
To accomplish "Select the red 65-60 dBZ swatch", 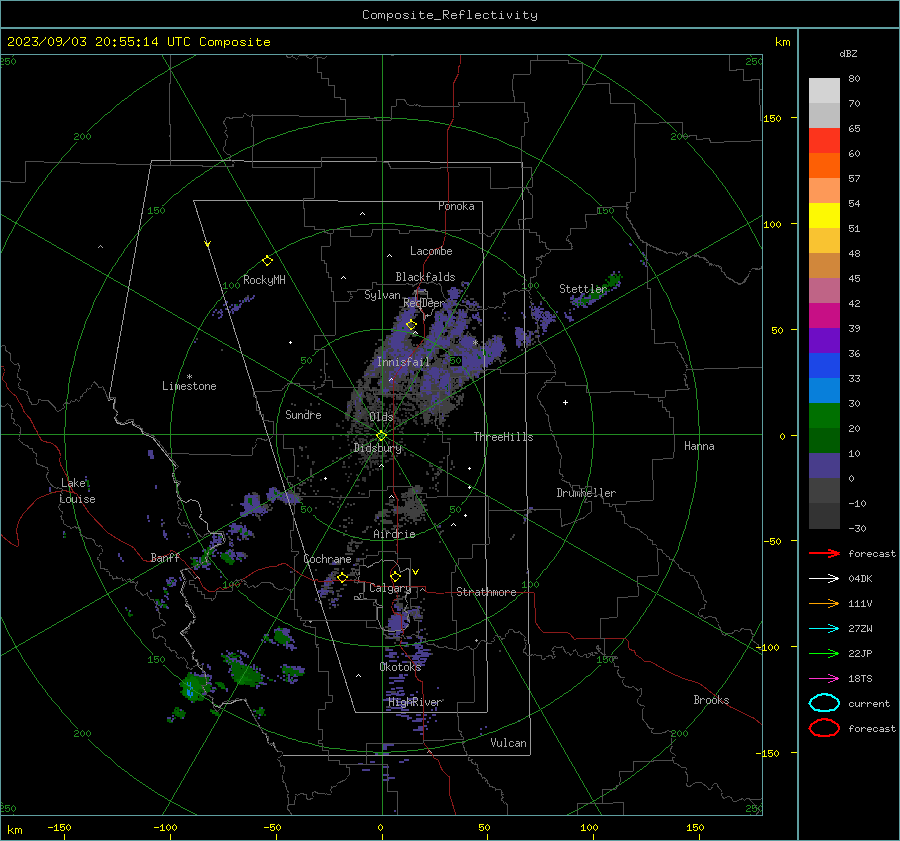I will pyautogui.click(x=824, y=141).
